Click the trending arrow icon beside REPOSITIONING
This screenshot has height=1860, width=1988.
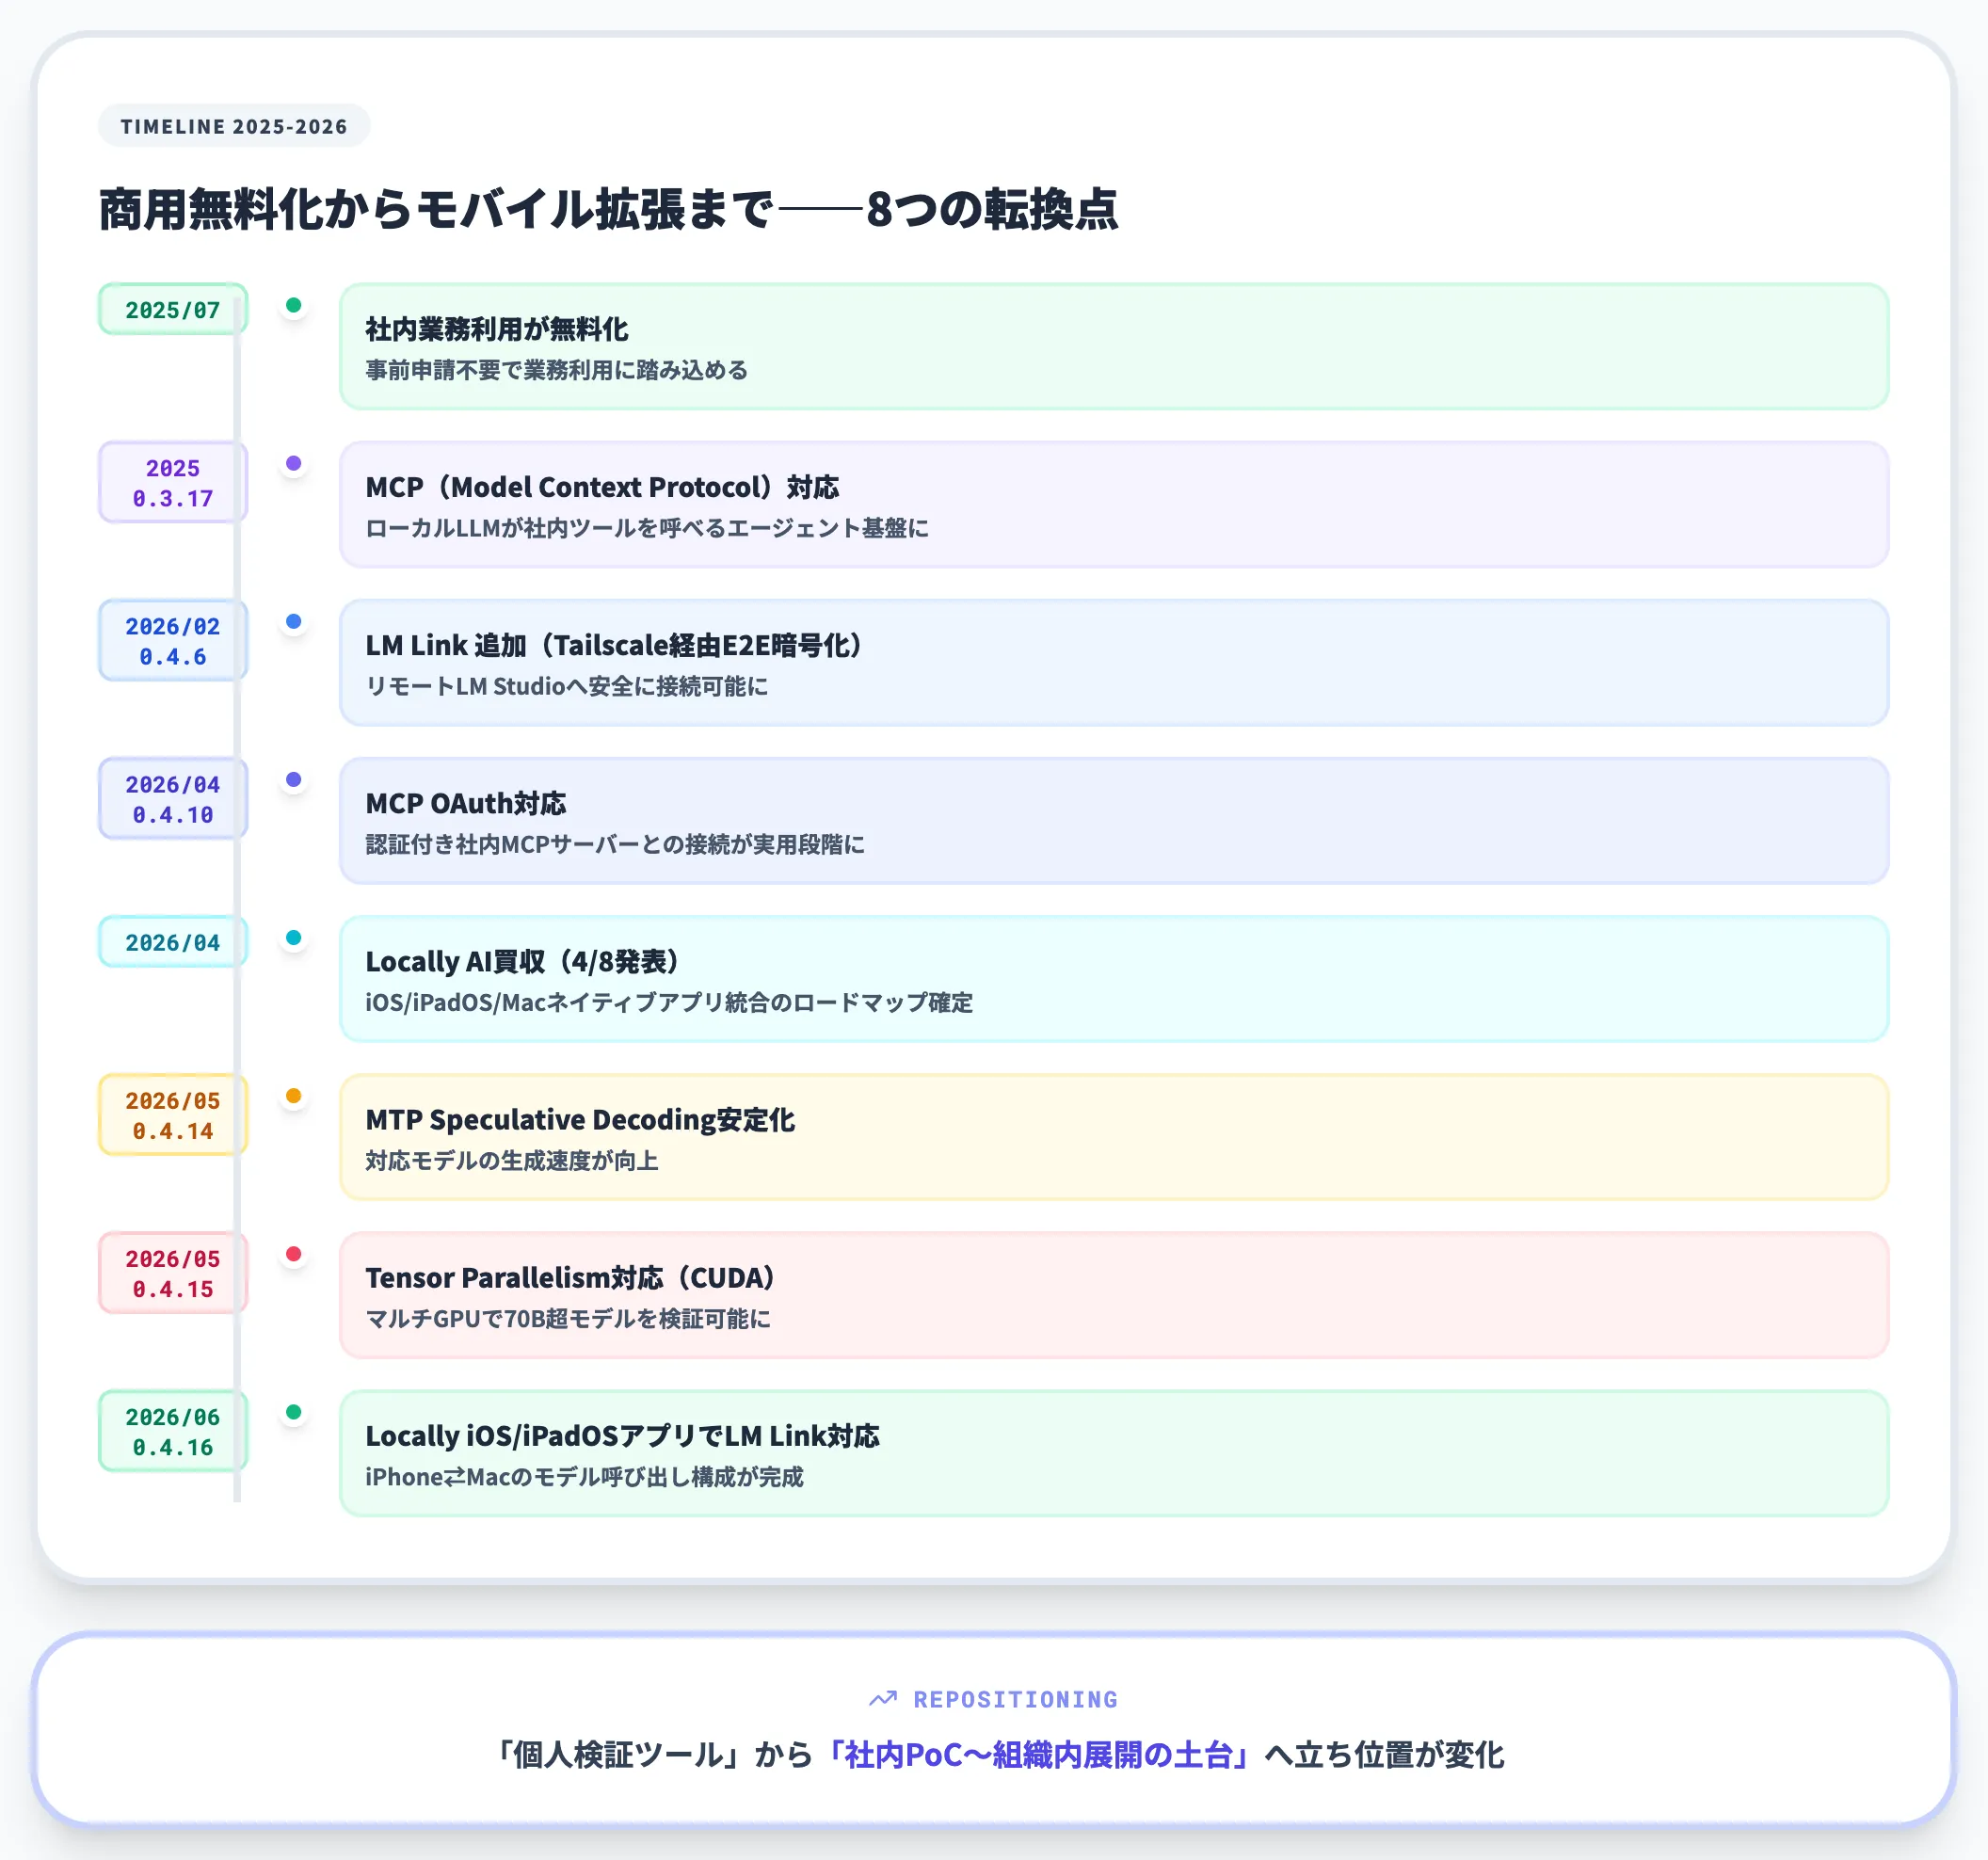(x=882, y=1699)
